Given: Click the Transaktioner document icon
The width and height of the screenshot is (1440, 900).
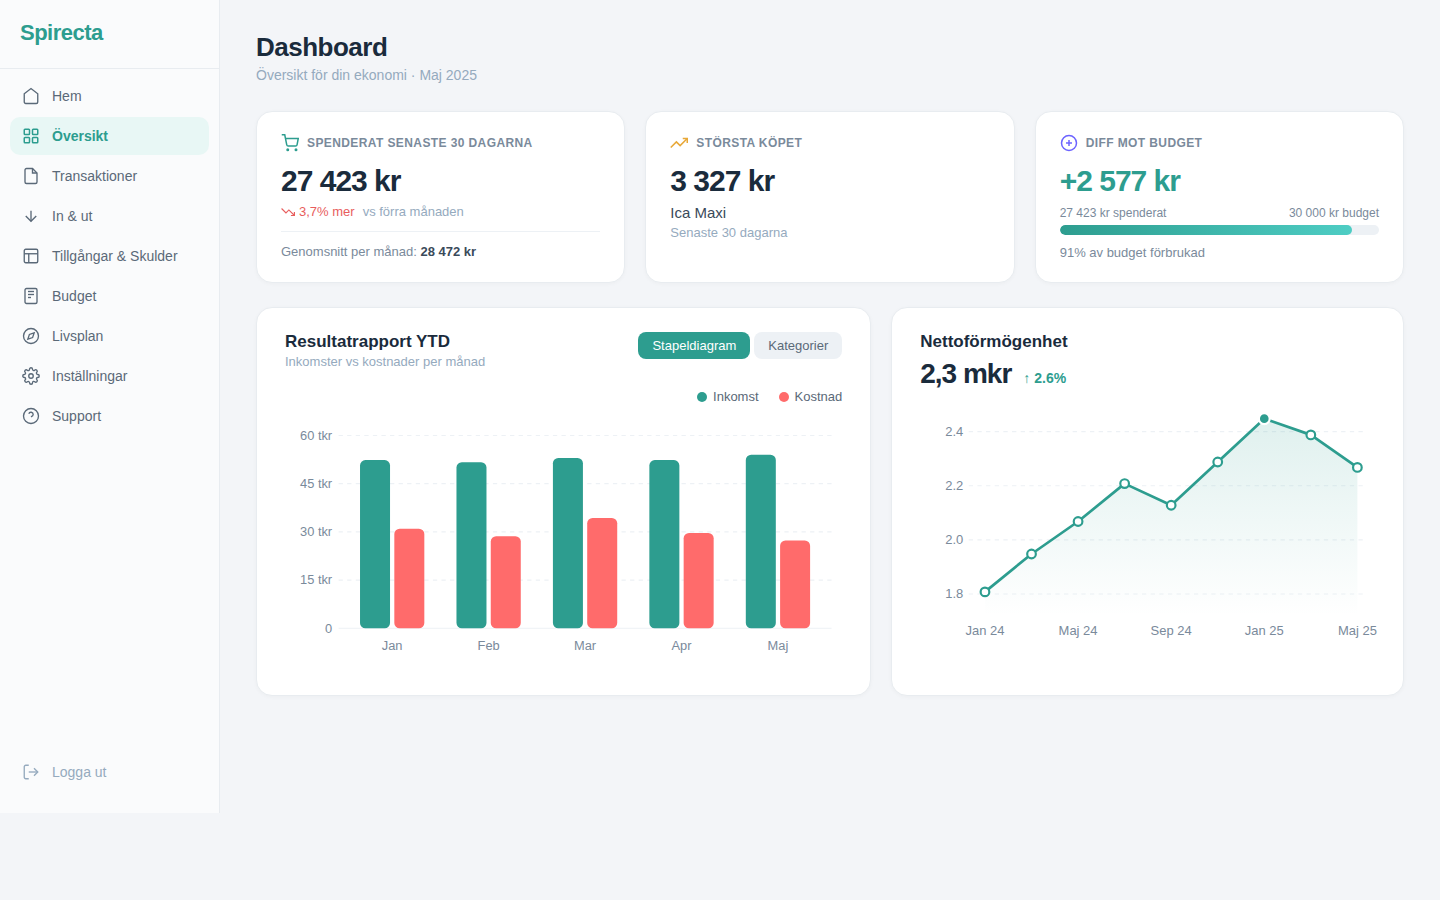Looking at the screenshot, I should point(31,176).
